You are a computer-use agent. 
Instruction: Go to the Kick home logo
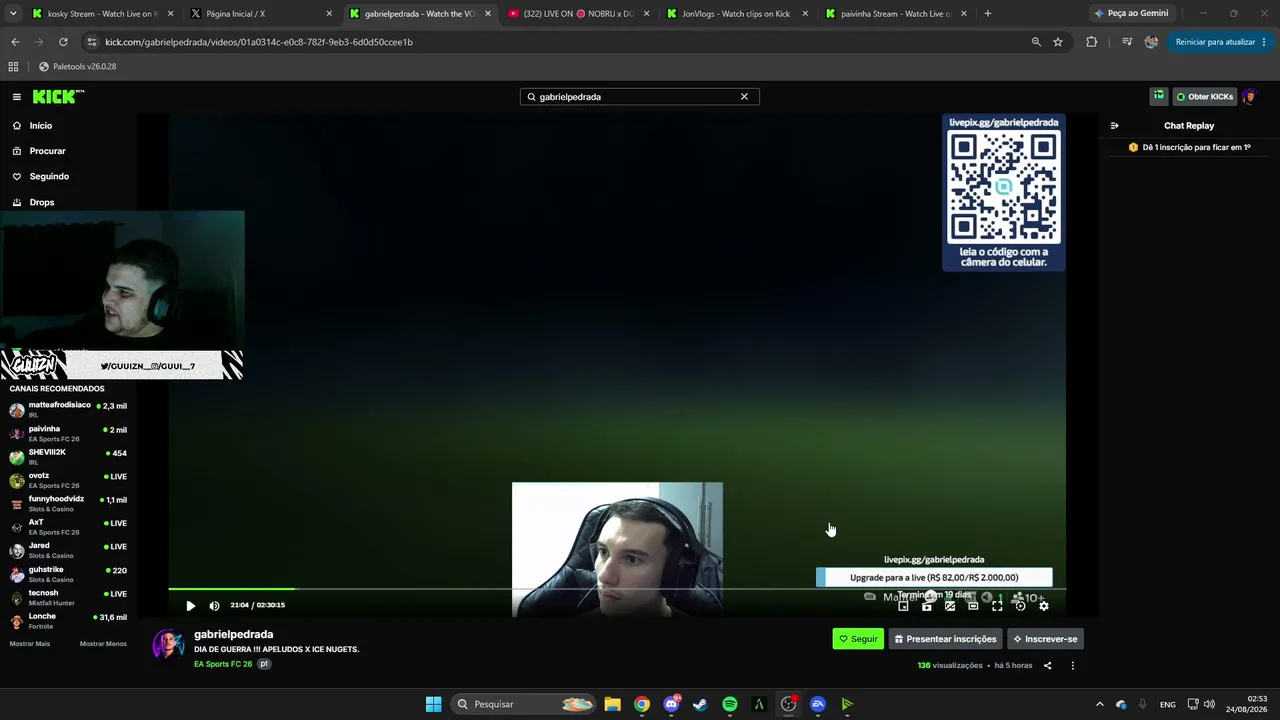[x=58, y=97]
